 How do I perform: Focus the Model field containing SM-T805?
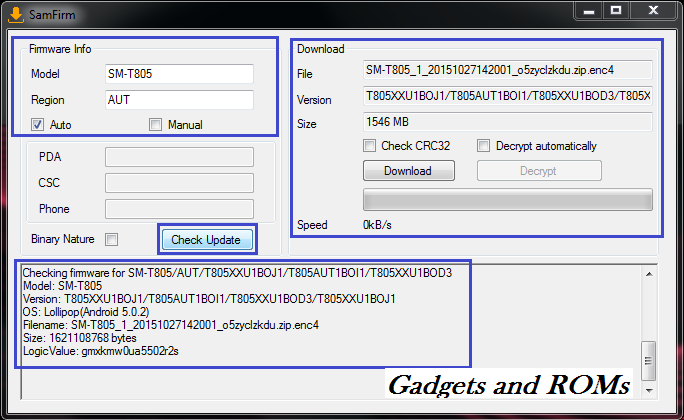178,74
